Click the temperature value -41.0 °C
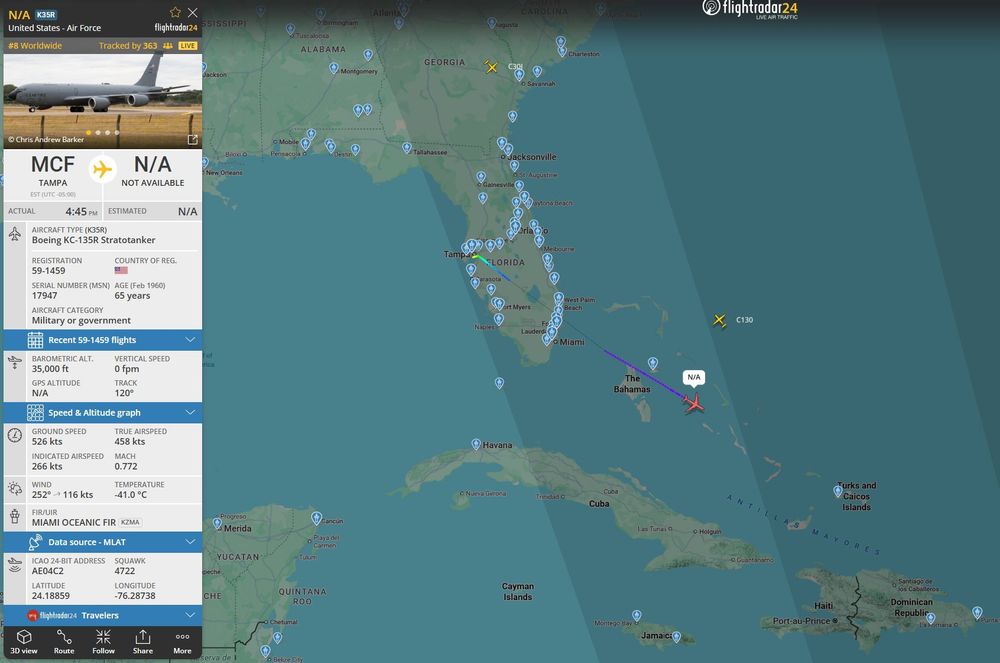The image size is (1000, 663). point(131,495)
